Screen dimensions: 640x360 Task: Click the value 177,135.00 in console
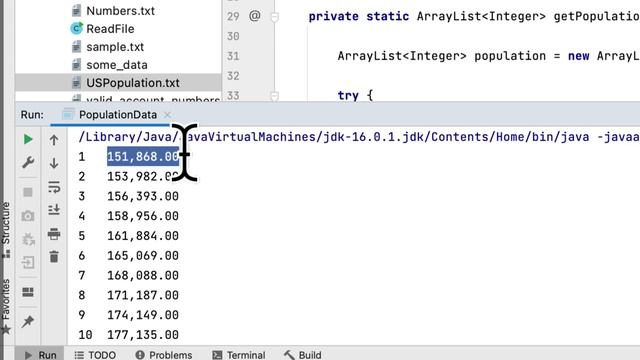(143, 335)
